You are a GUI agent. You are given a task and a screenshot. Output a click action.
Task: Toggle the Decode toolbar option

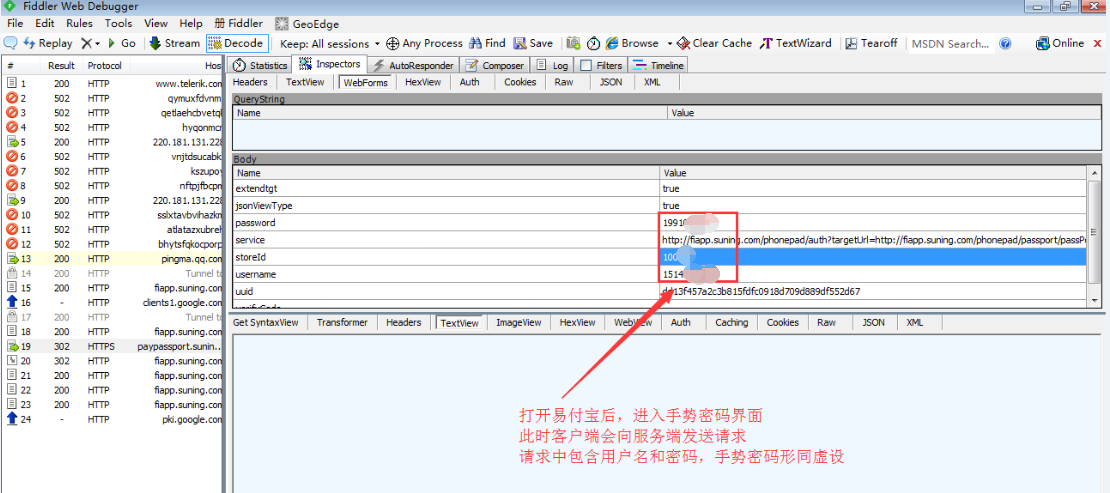coord(237,43)
